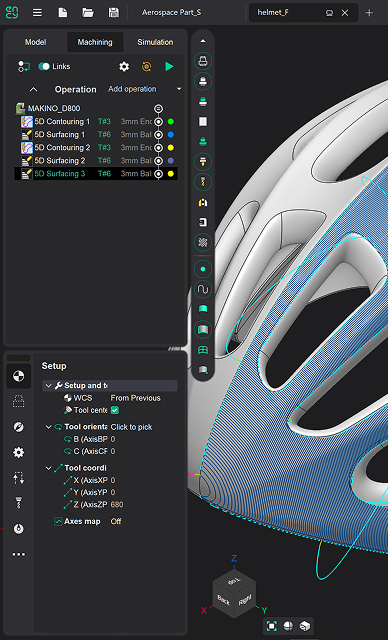This screenshot has height=640, width=388.
Task: Run calculation with green play button
Action: (x=169, y=67)
